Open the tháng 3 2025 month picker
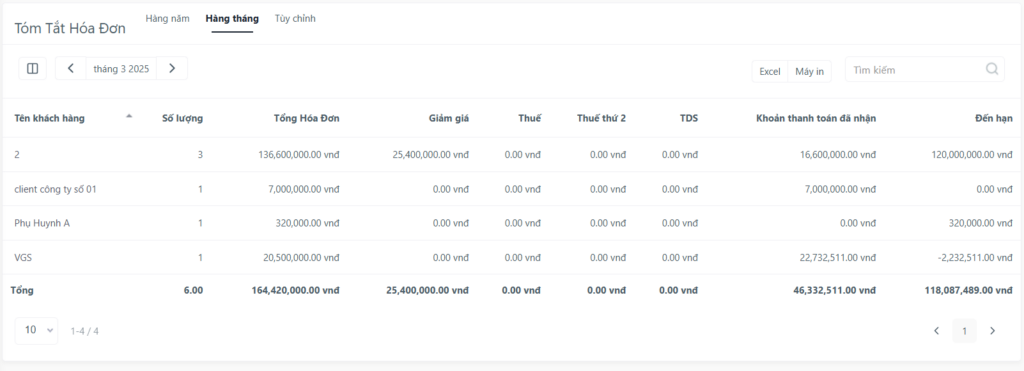This screenshot has width=1024, height=371. [x=121, y=69]
